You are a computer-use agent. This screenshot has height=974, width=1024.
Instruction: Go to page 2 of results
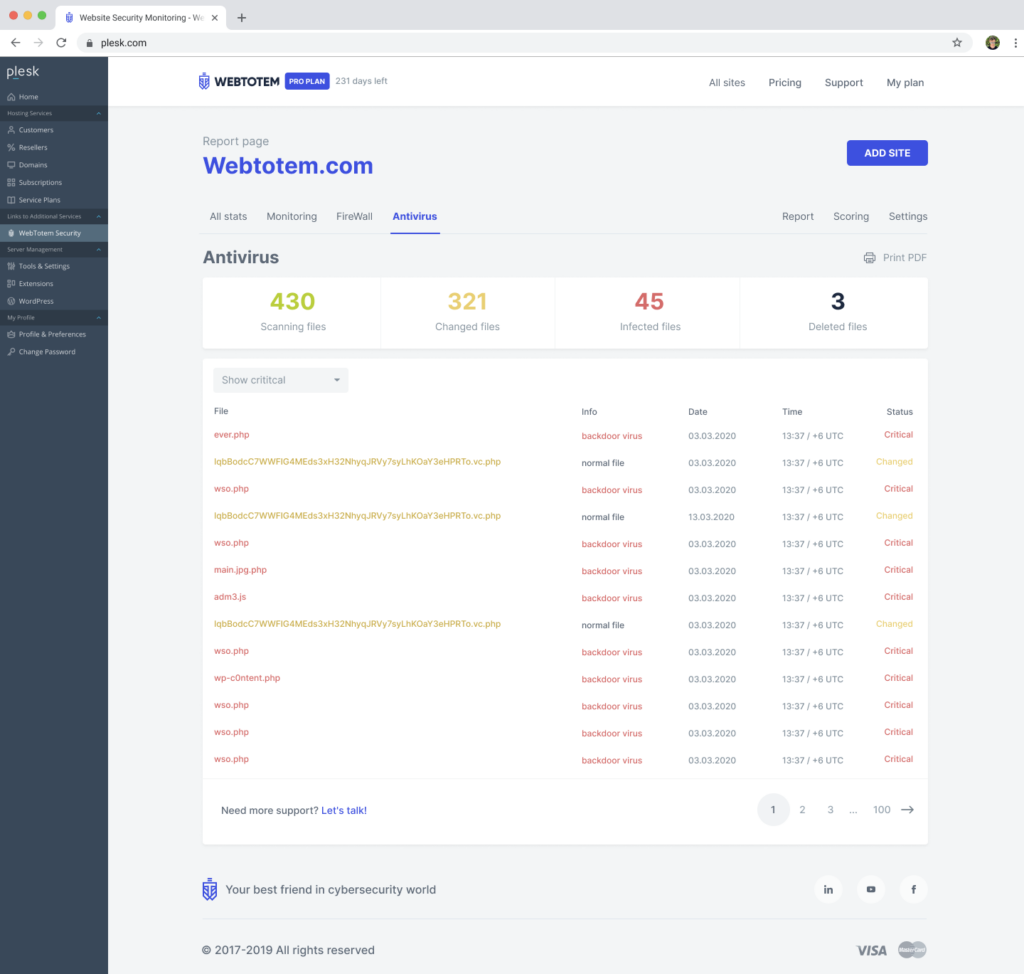802,810
